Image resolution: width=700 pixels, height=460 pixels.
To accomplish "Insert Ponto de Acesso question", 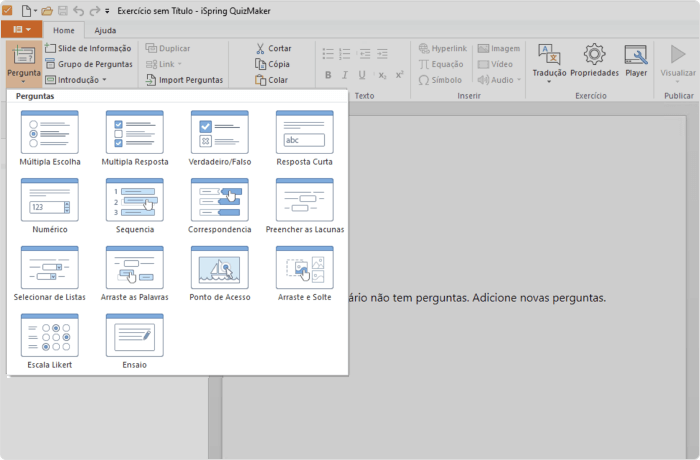I will tap(220, 273).
